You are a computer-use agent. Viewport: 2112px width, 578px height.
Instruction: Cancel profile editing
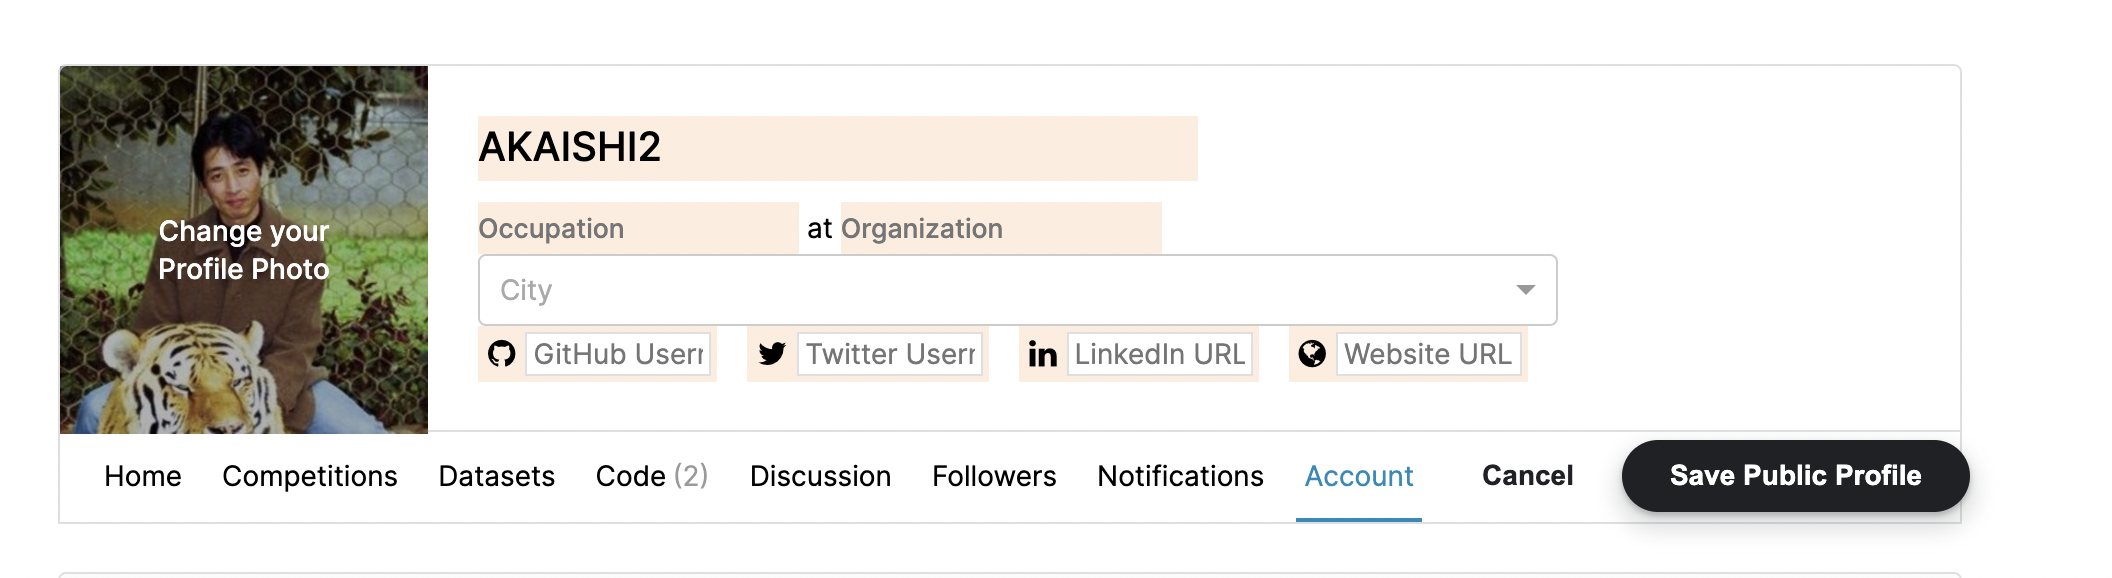coord(1527,476)
